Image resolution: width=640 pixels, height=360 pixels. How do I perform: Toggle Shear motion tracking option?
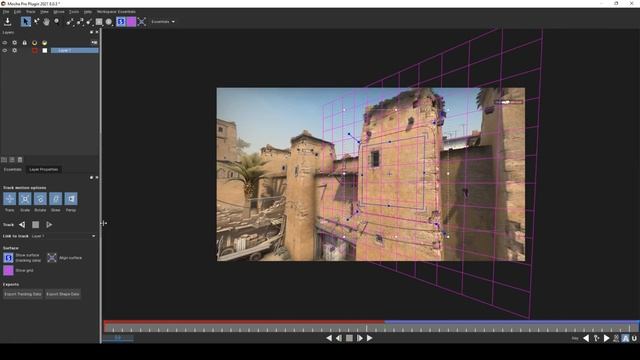point(56,199)
